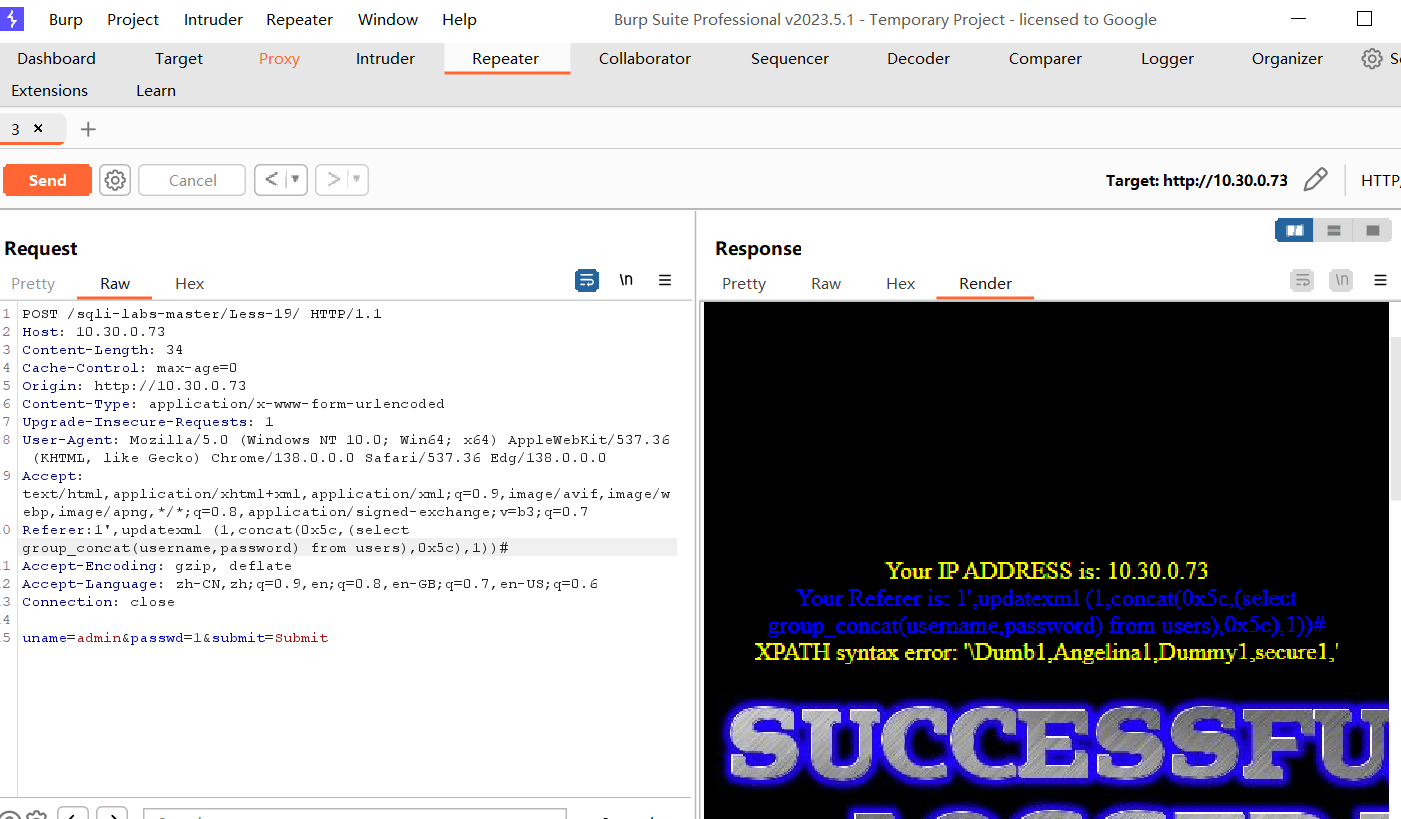Select response Render view tab
1401x819 pixels.
pos(985,284)
